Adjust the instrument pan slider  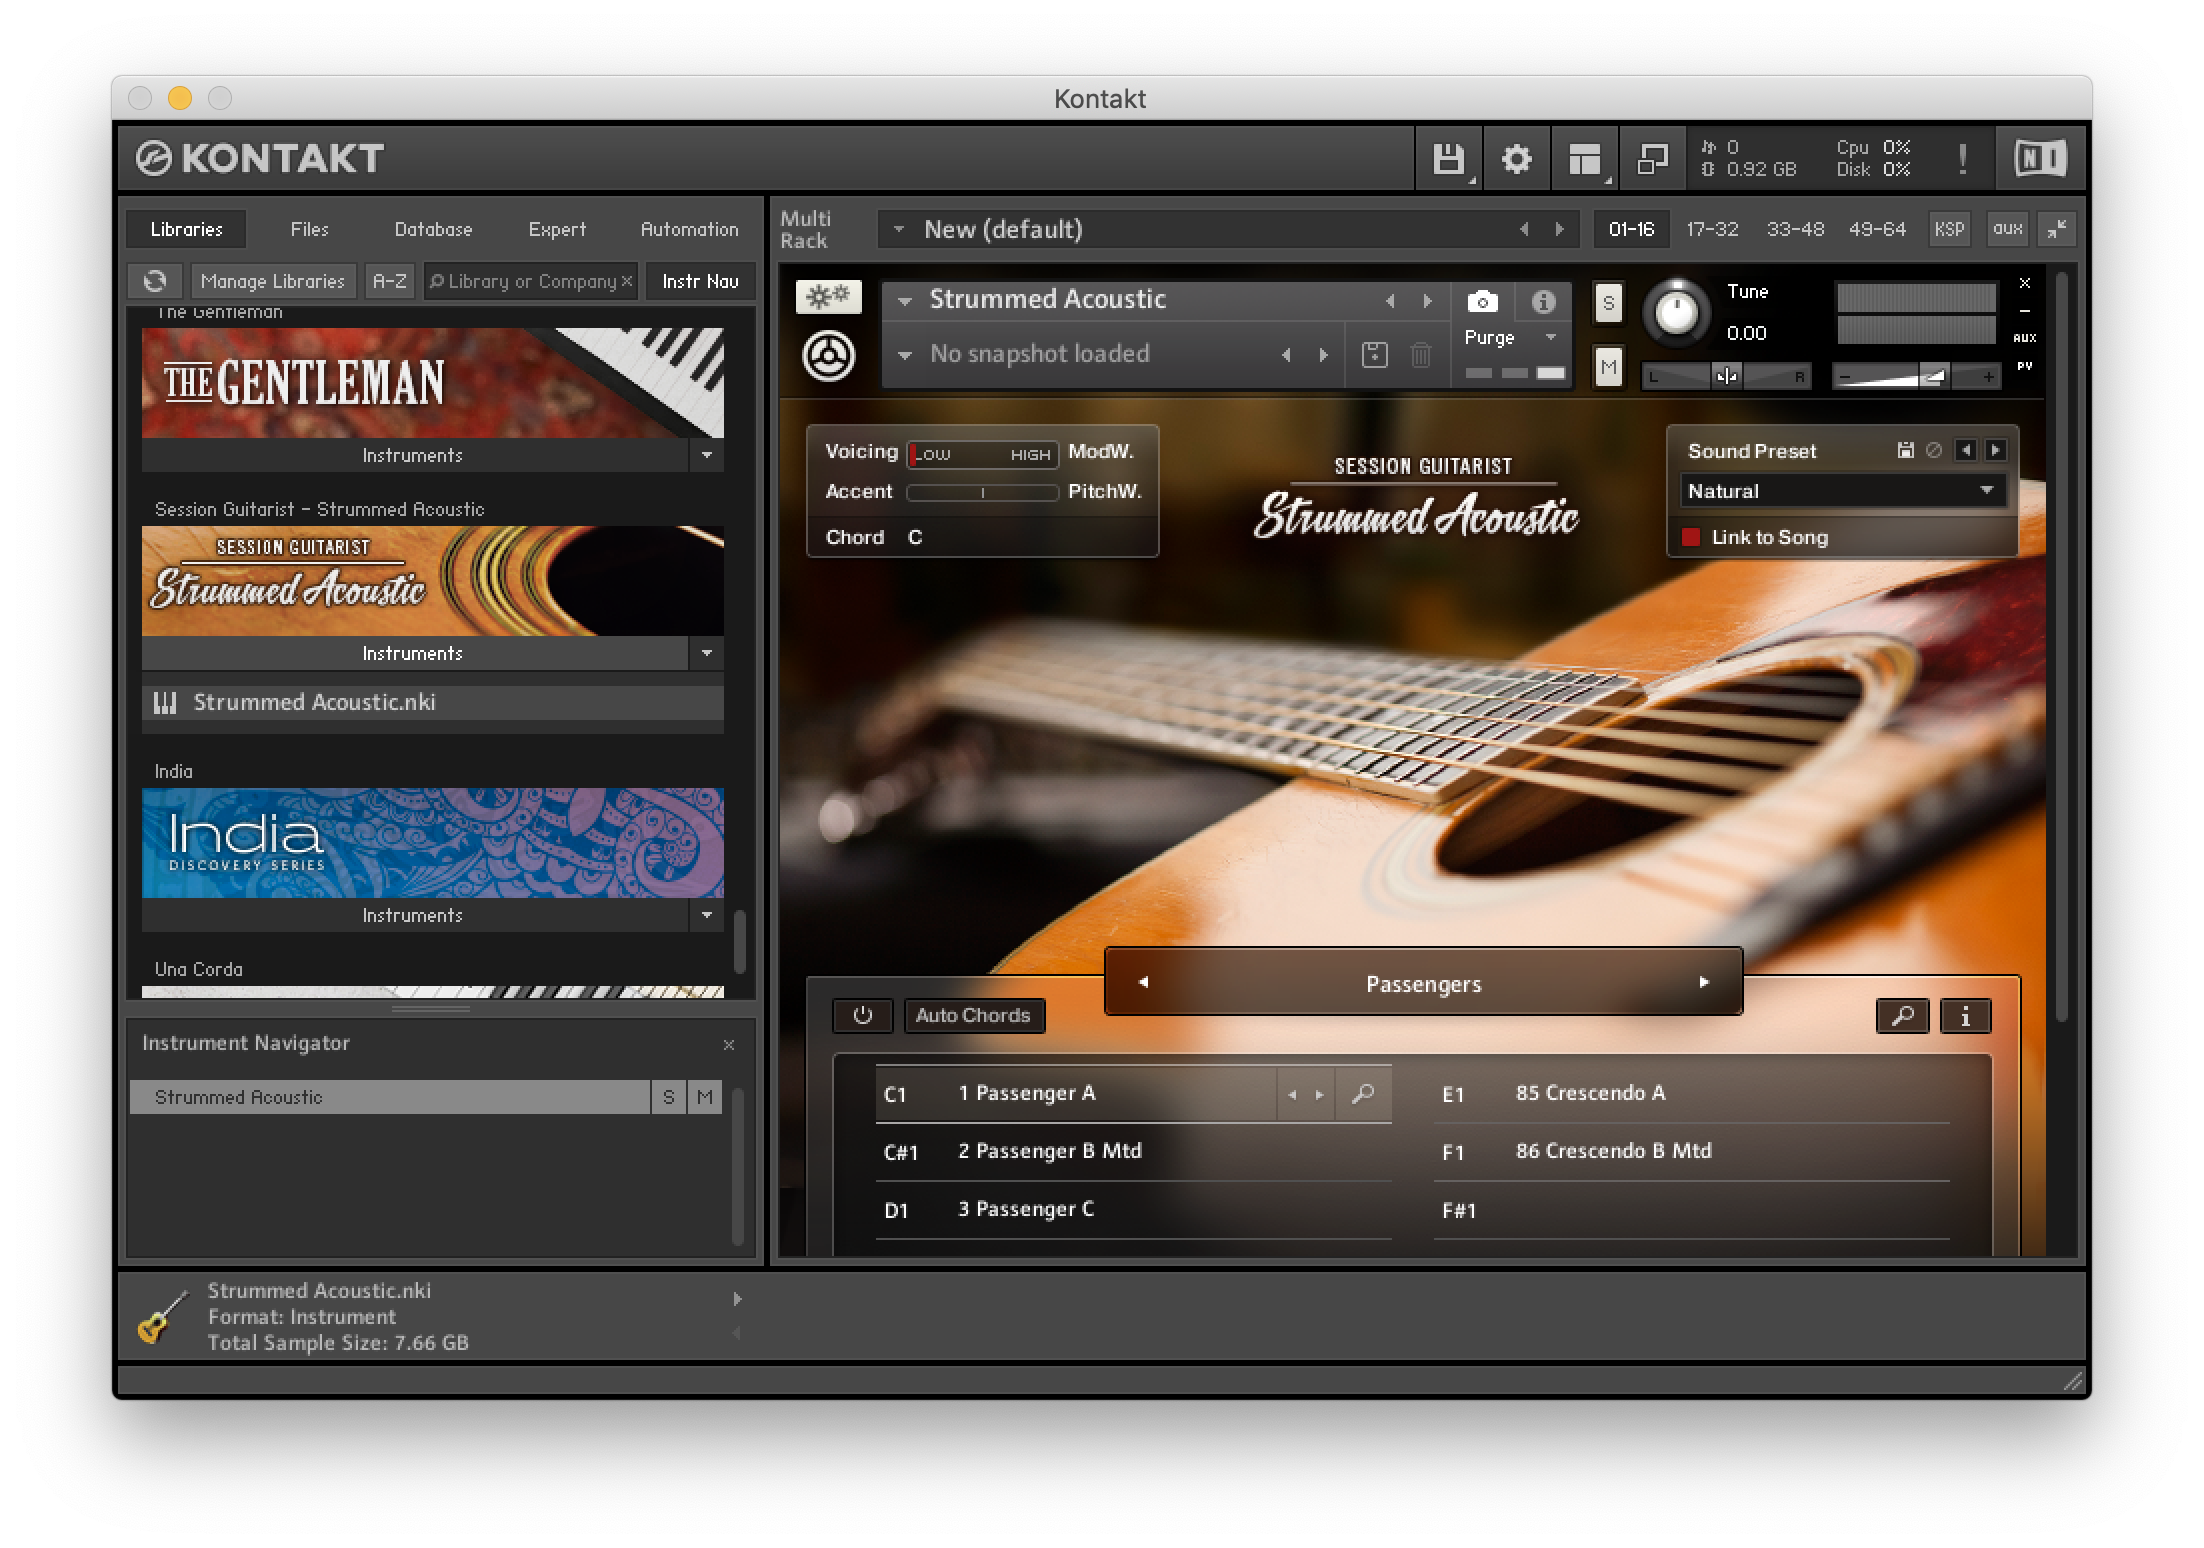click(x=1727, y=376)
